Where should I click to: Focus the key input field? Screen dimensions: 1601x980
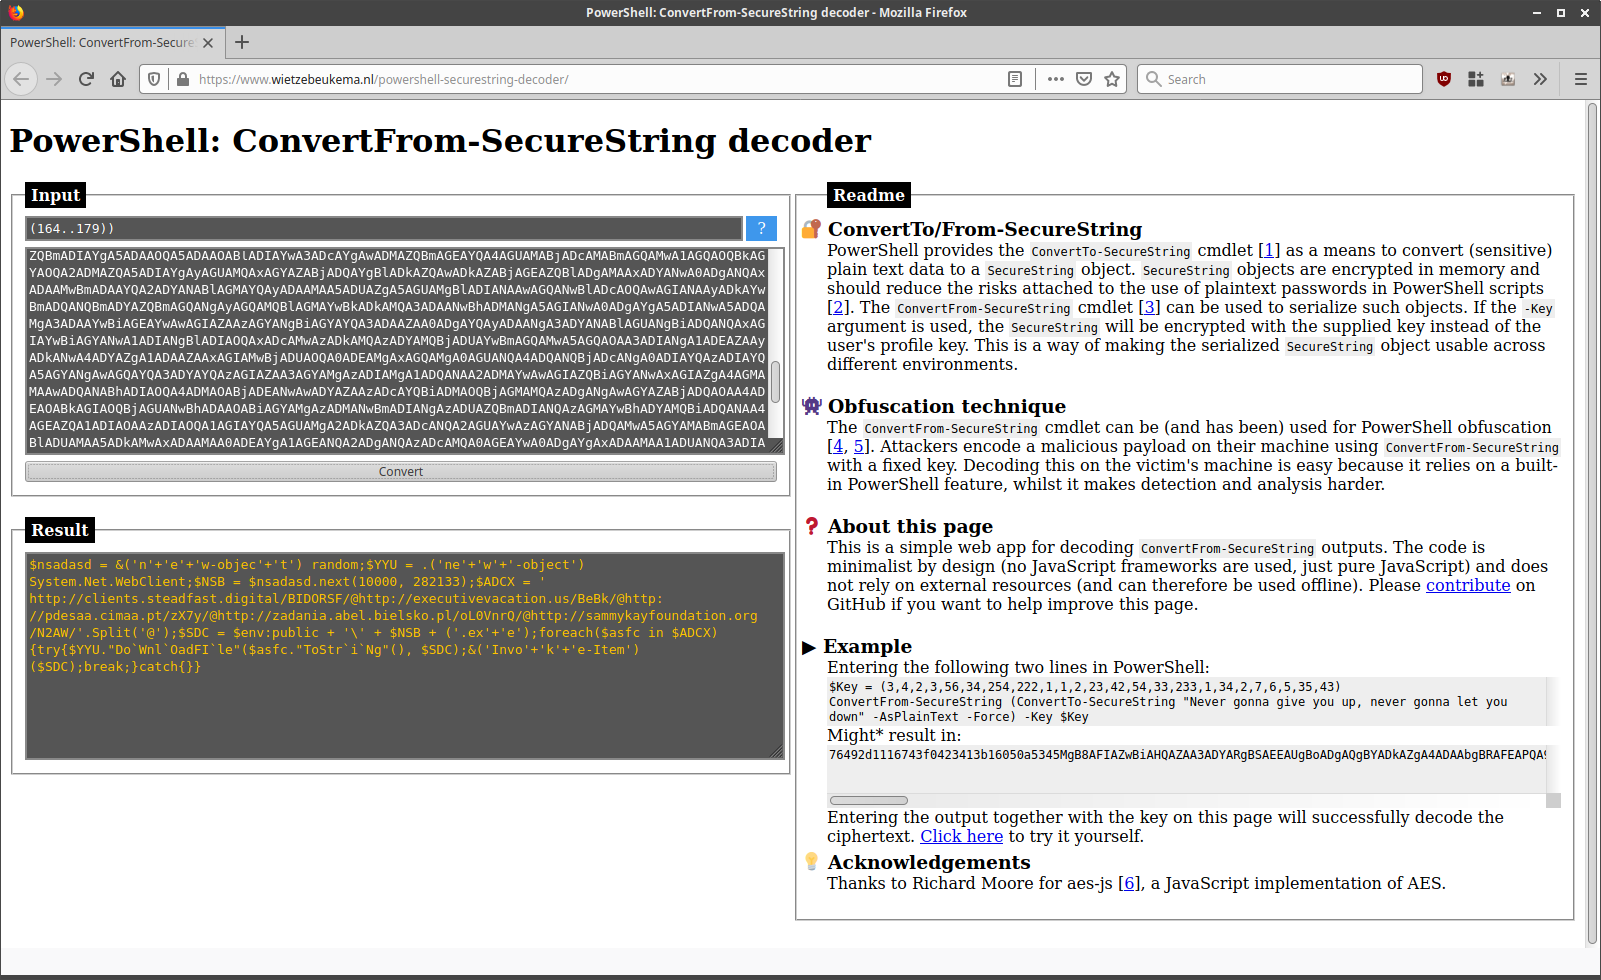pyautogui.click(x=384, y=229)
